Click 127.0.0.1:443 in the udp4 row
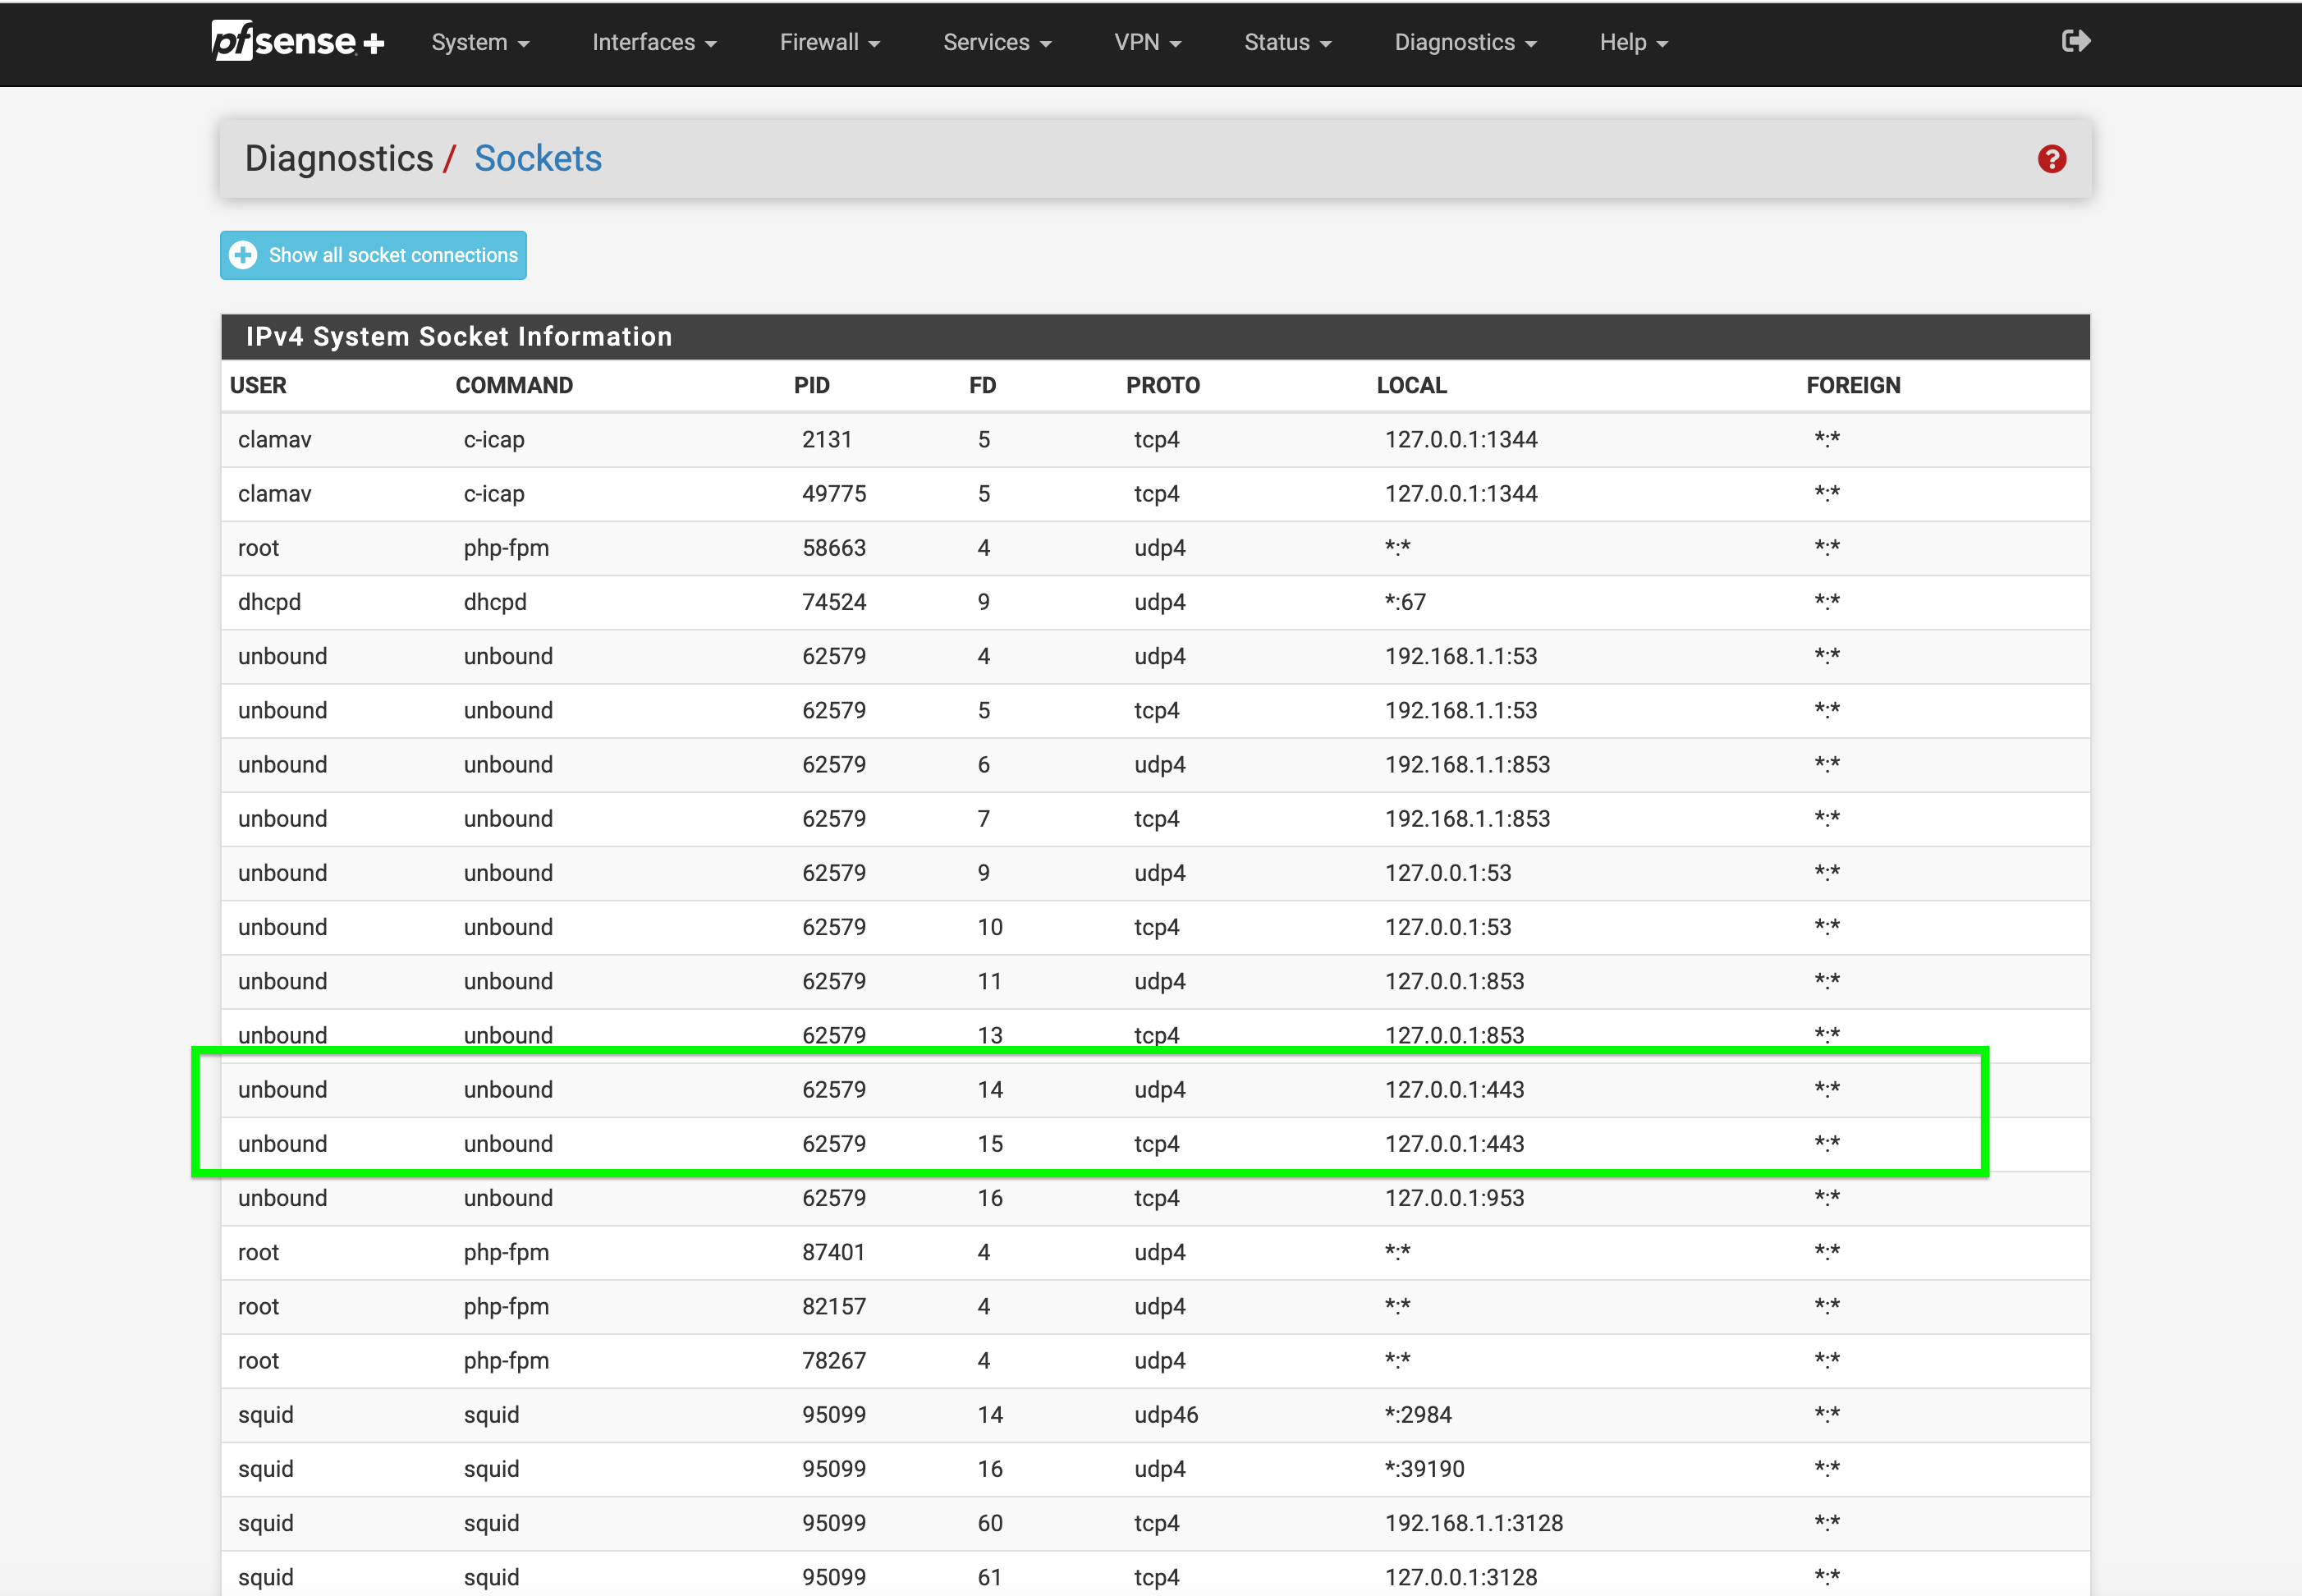The width and height of the screenshot is (2302, 1596). [1454, 1089]
